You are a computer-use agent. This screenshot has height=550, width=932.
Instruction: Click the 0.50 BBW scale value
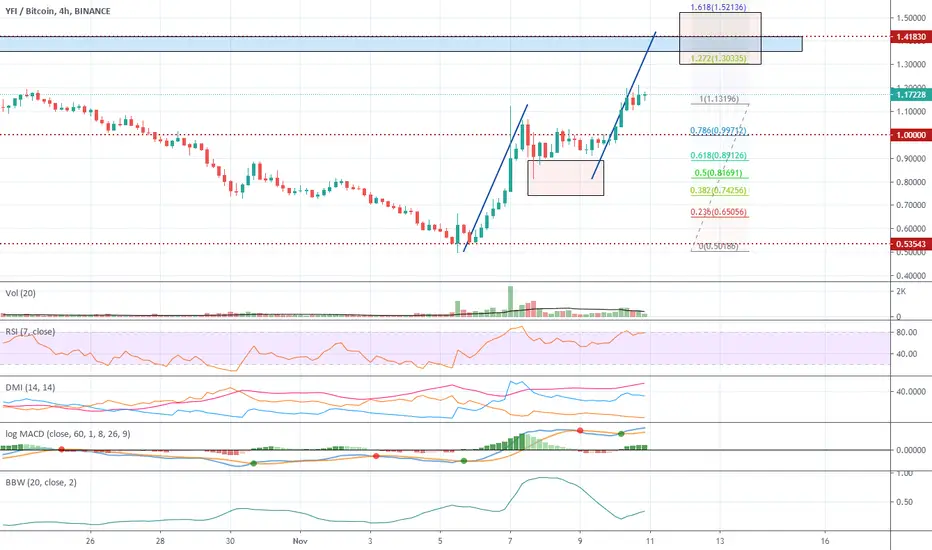coord(905,502)
